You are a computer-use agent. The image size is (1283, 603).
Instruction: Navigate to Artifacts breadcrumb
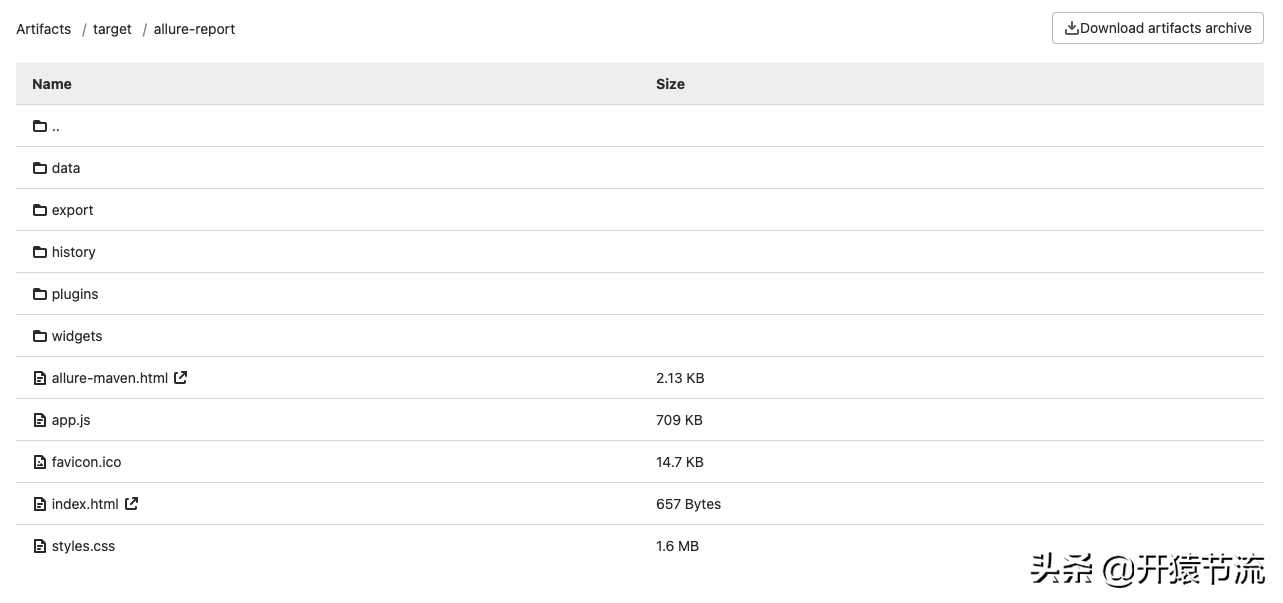click(x=43, y=29)
